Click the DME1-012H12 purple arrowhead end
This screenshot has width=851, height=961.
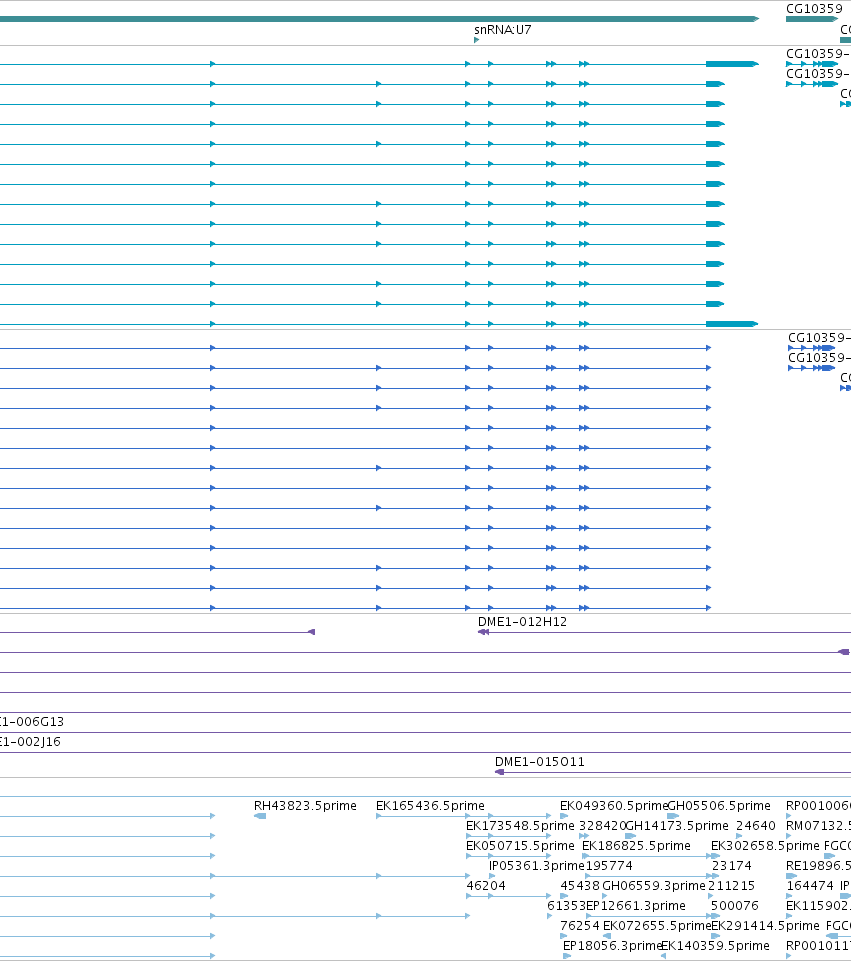pyautogui.click(x=483, y=632)
